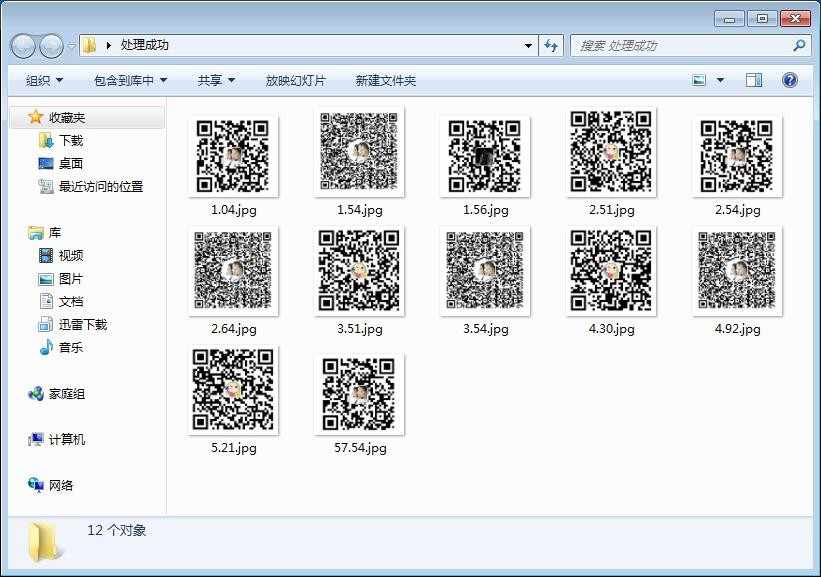Click the search magnifier icon
Image resolution: width=821 pixels, height=577 pixels.
tap(799, 46)
